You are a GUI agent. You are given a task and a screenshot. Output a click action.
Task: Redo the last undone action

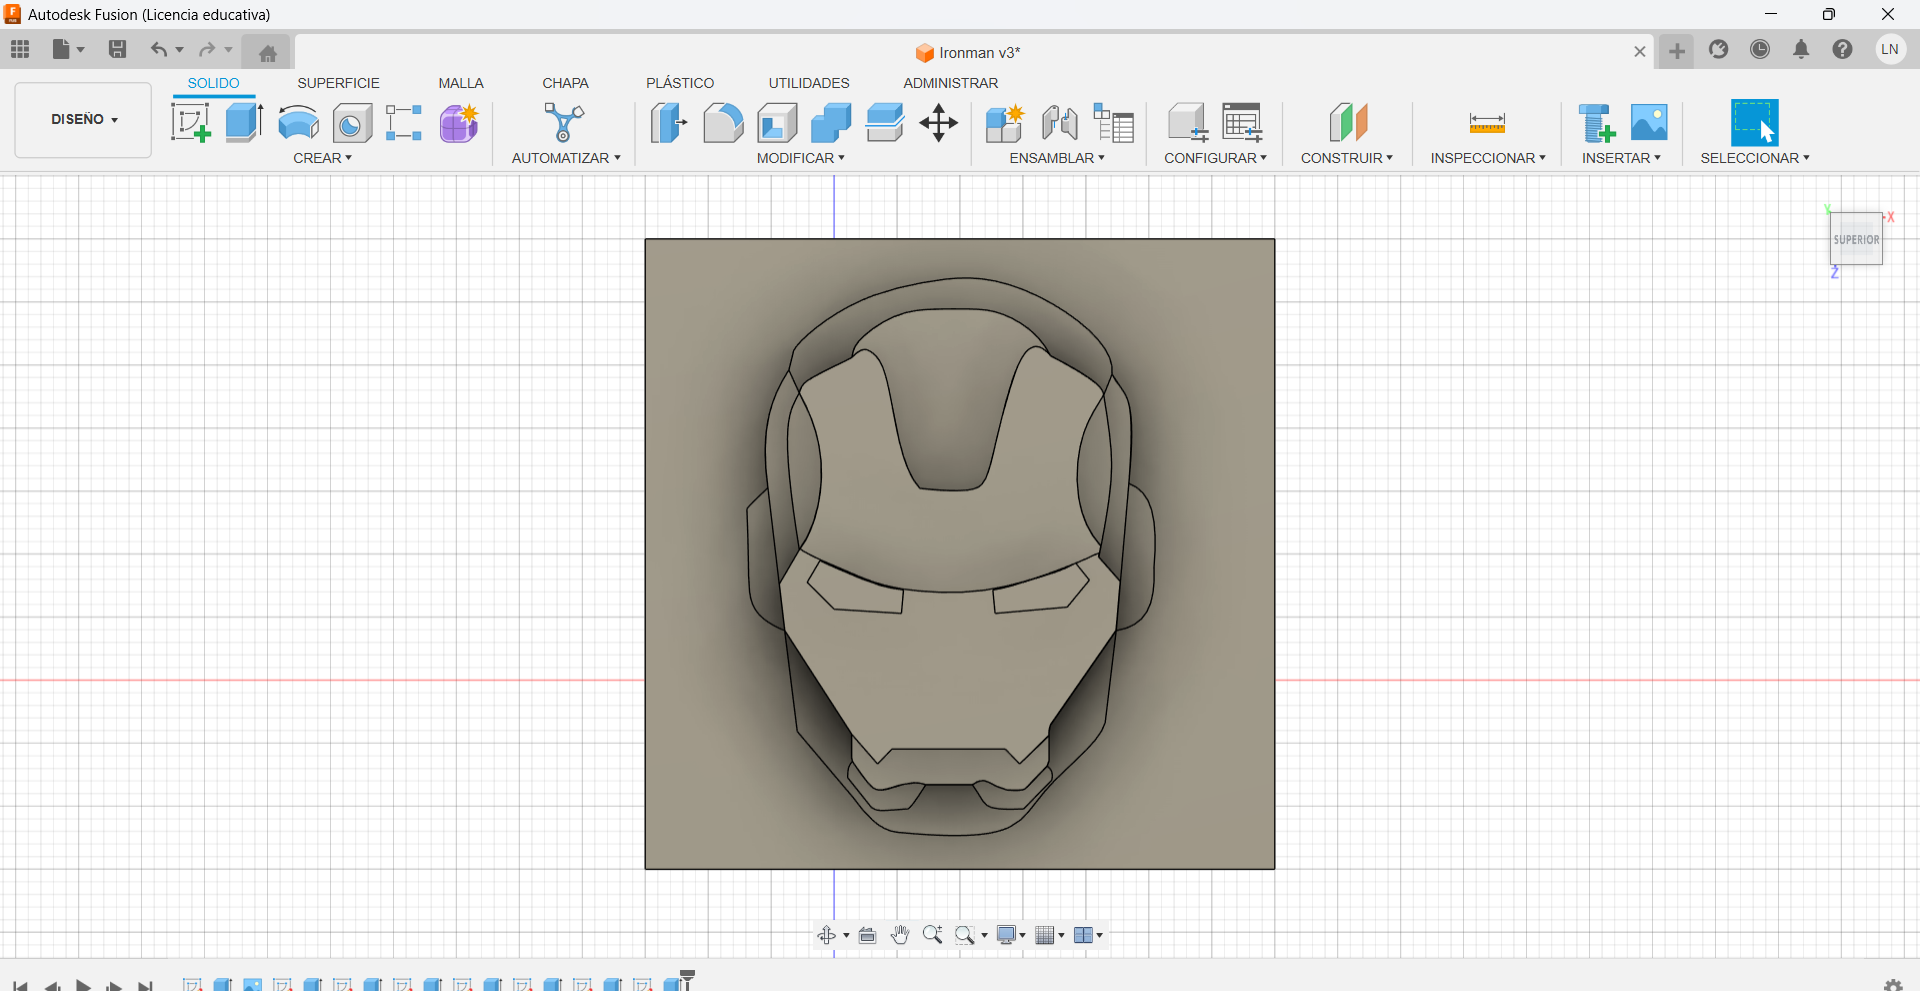tap(207, 49)
